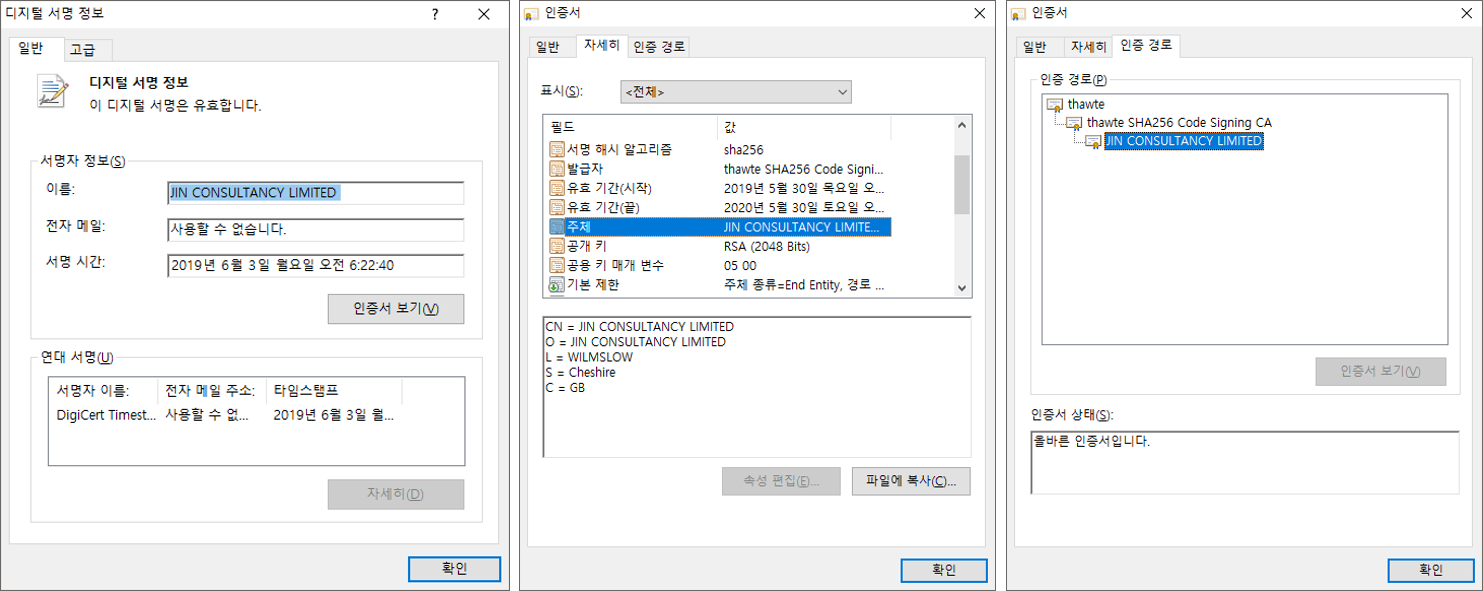
Task: Click thawte SHA256 Code Signing CA icon
Action: [x=1074, y=123]
